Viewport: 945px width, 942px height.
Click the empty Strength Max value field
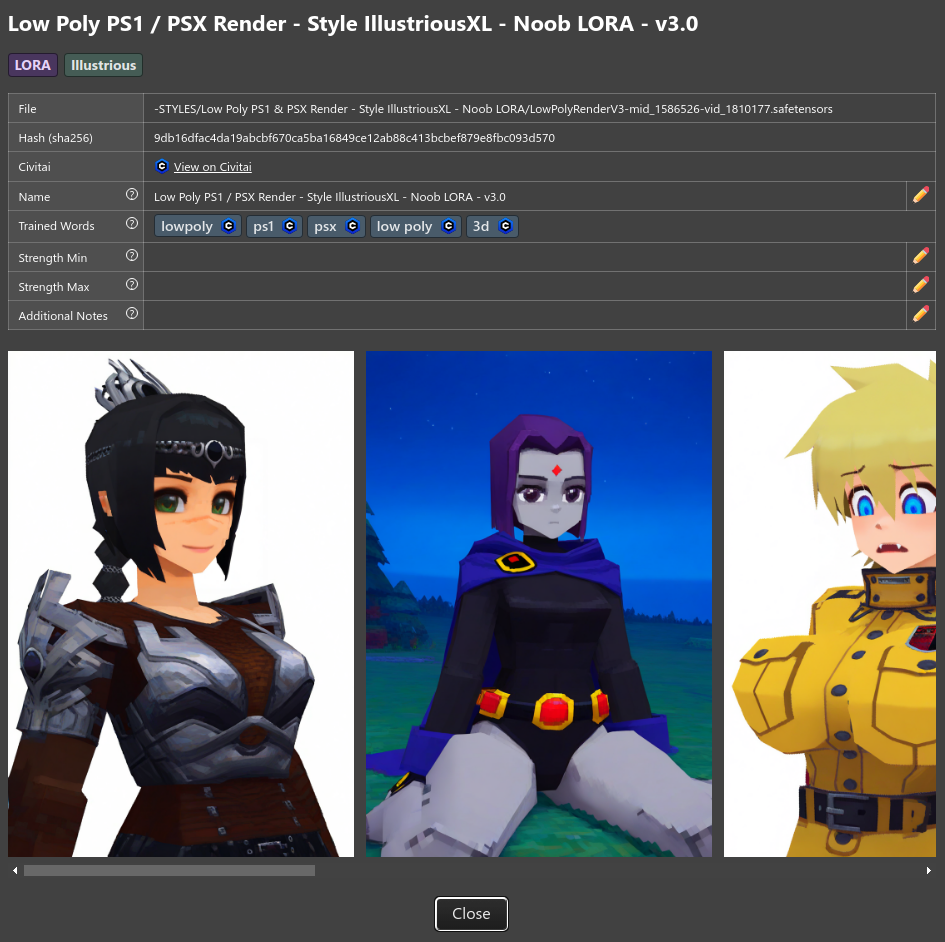(525, 286)
